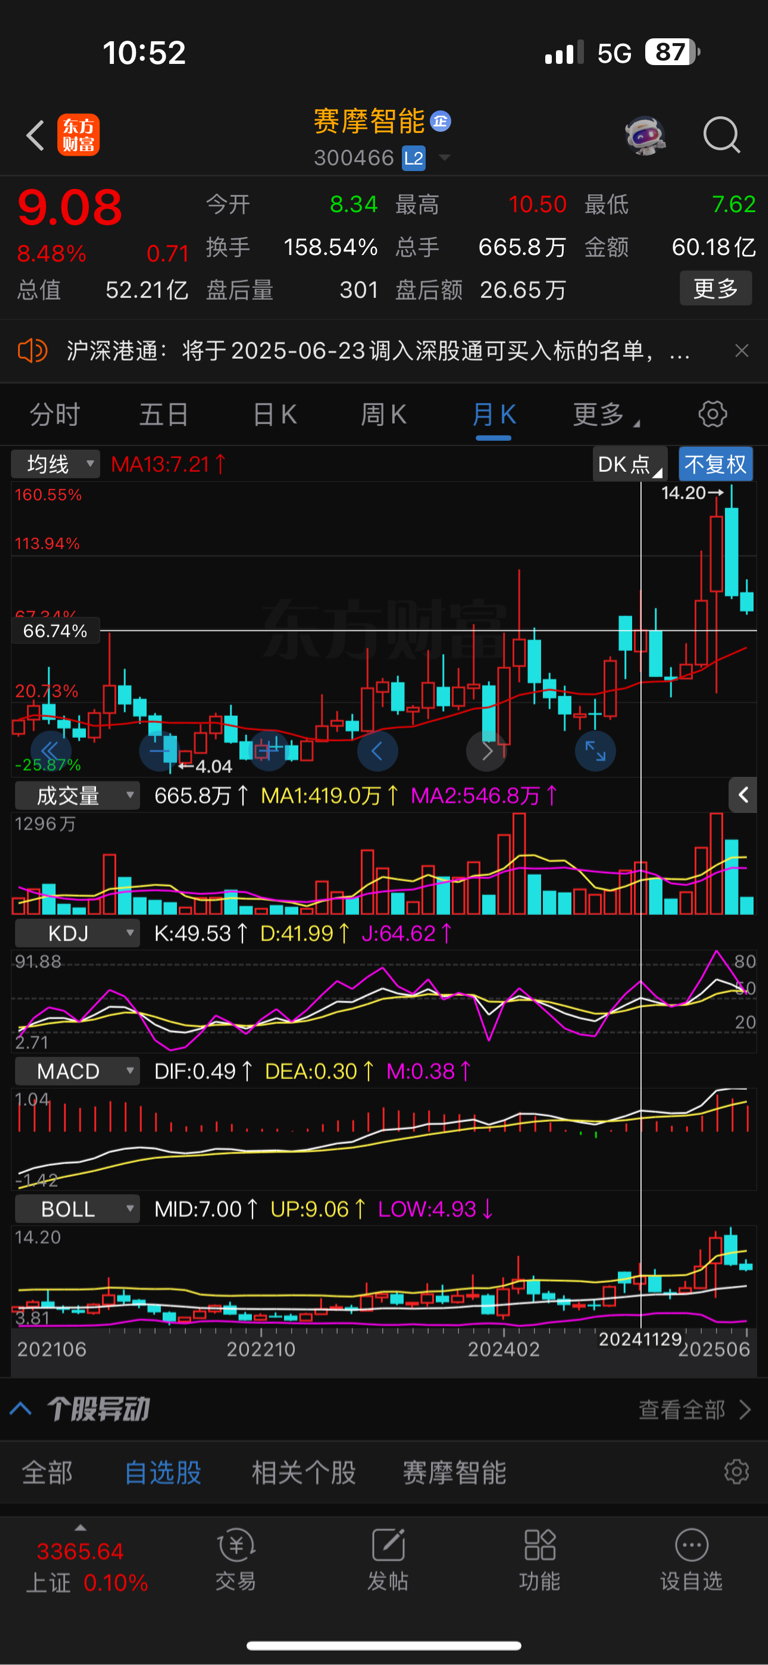The height and width of the screenshot is (1665, 768).
Task: Tap the 最高 10.50 value
Action: pyautogui.click(x=538, y=204)
